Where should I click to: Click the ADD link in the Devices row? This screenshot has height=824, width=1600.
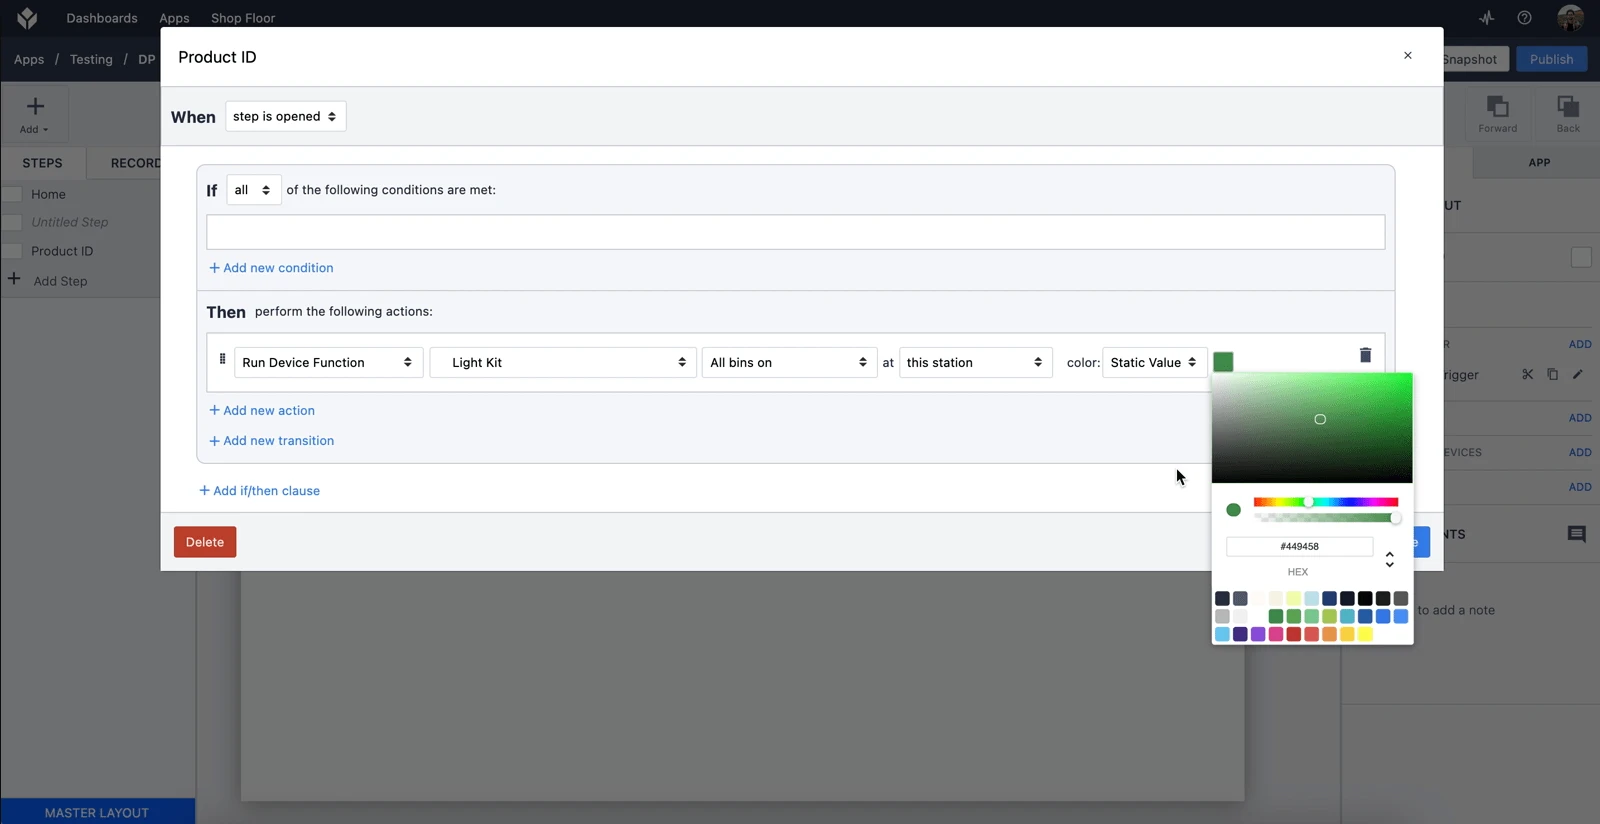(x=1580, y=452)
